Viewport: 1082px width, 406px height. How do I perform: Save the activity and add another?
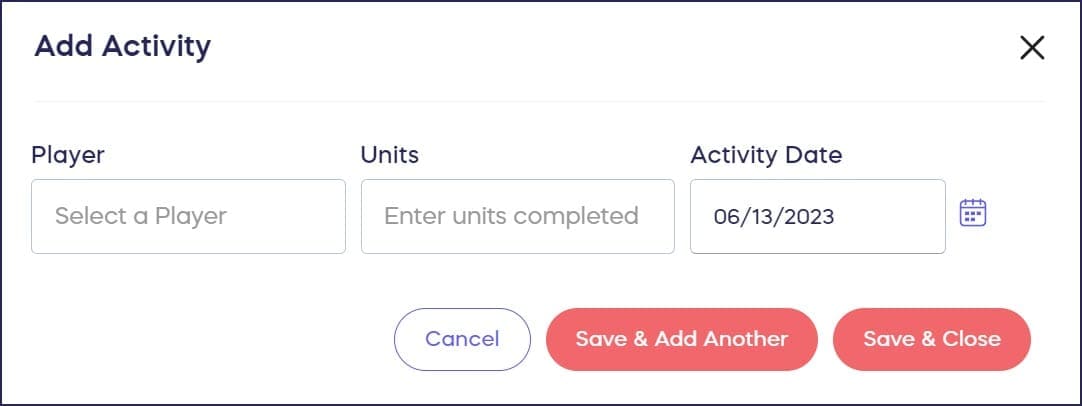pos(681,339)
